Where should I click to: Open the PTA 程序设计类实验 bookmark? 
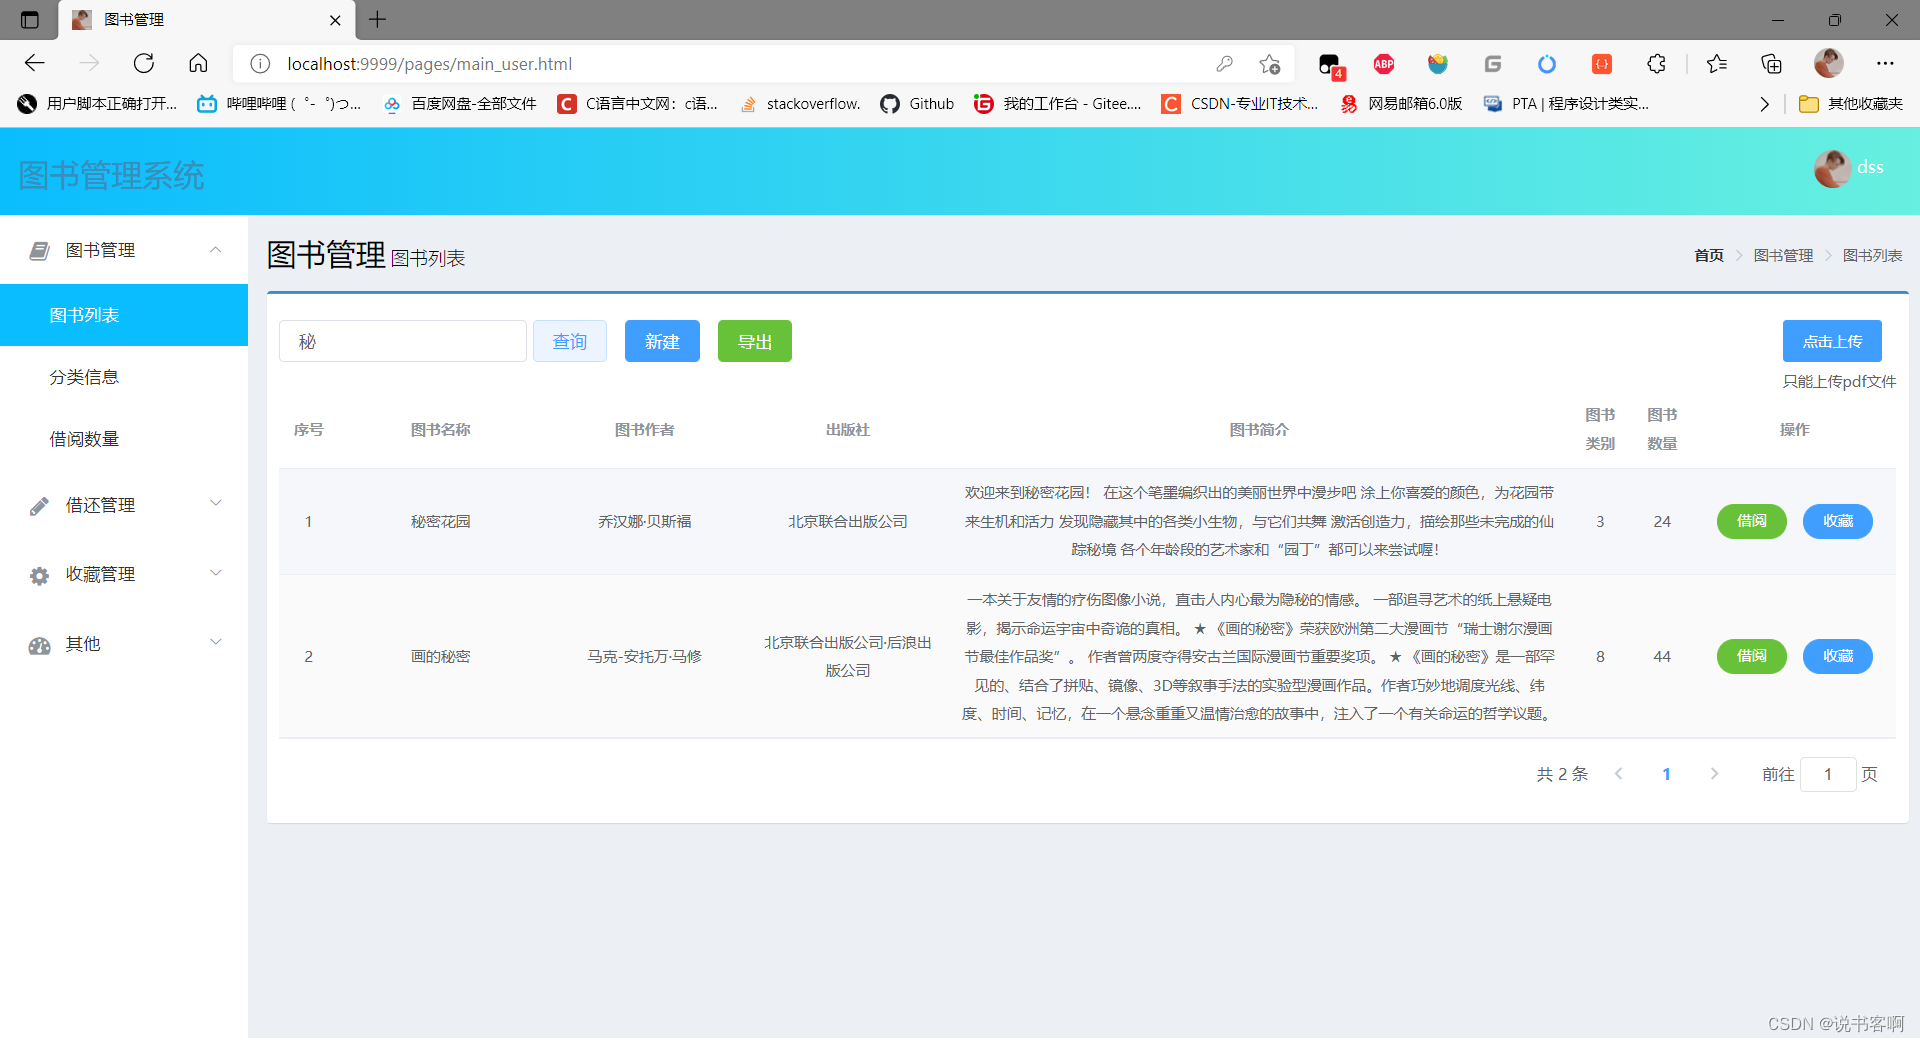click(x=1566, y=104)
